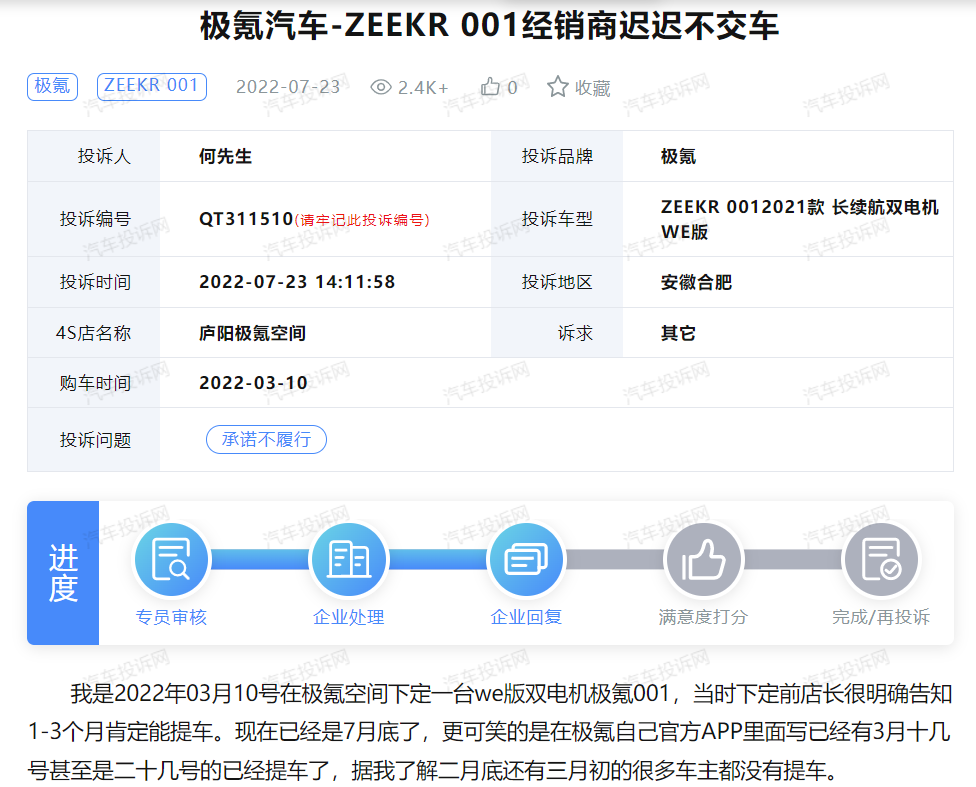The height and width of the screenshot is (787, 976).
Task: Click the like count 0
Action: pos(512,88)
